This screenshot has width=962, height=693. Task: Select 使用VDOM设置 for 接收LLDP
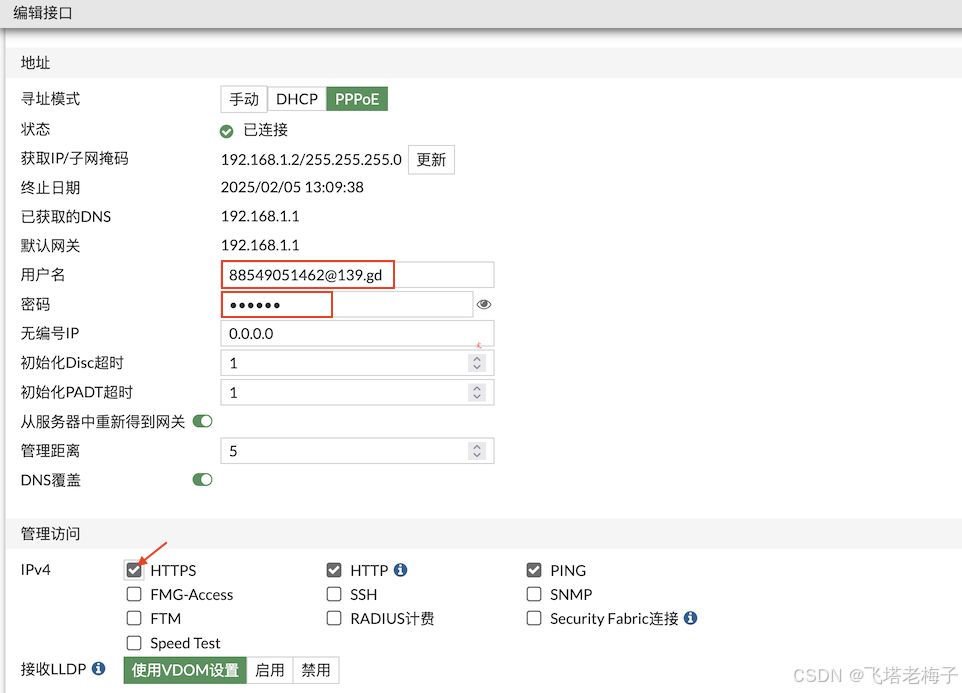point(185,670)
